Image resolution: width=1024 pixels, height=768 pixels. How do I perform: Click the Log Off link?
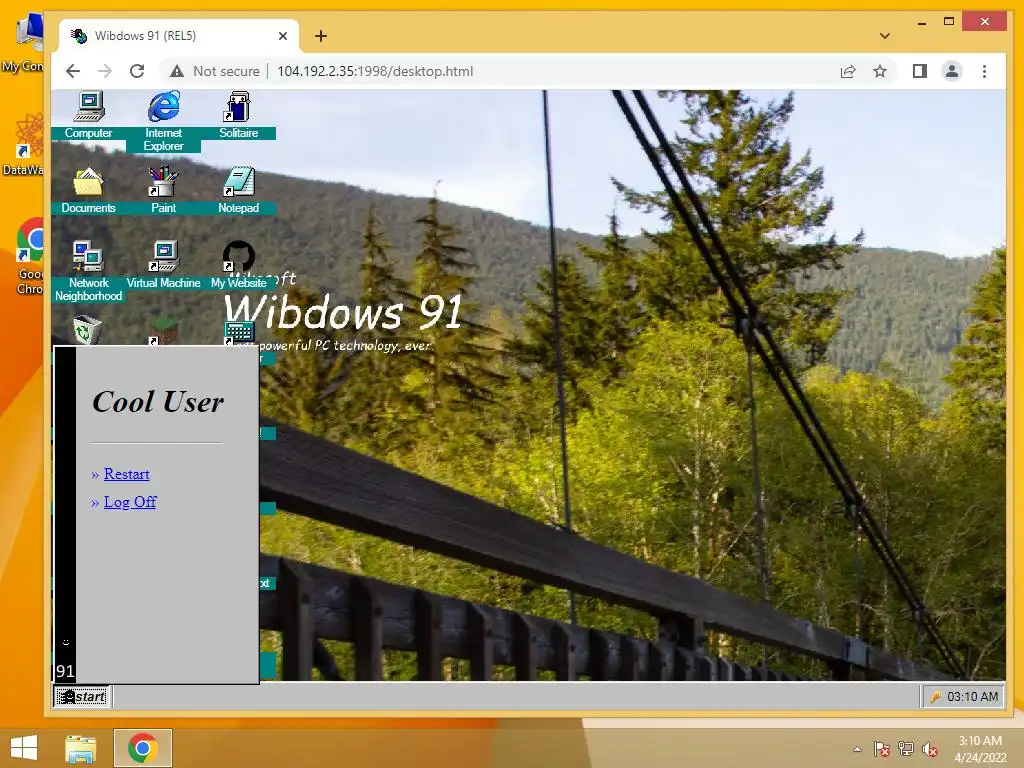click(130, 502)
